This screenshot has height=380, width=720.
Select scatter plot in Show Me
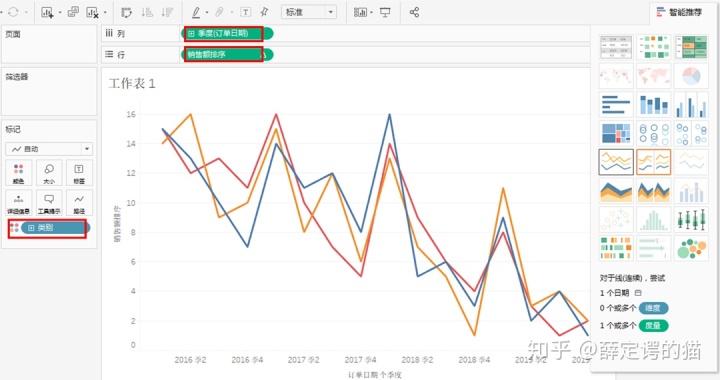[616, 219]
